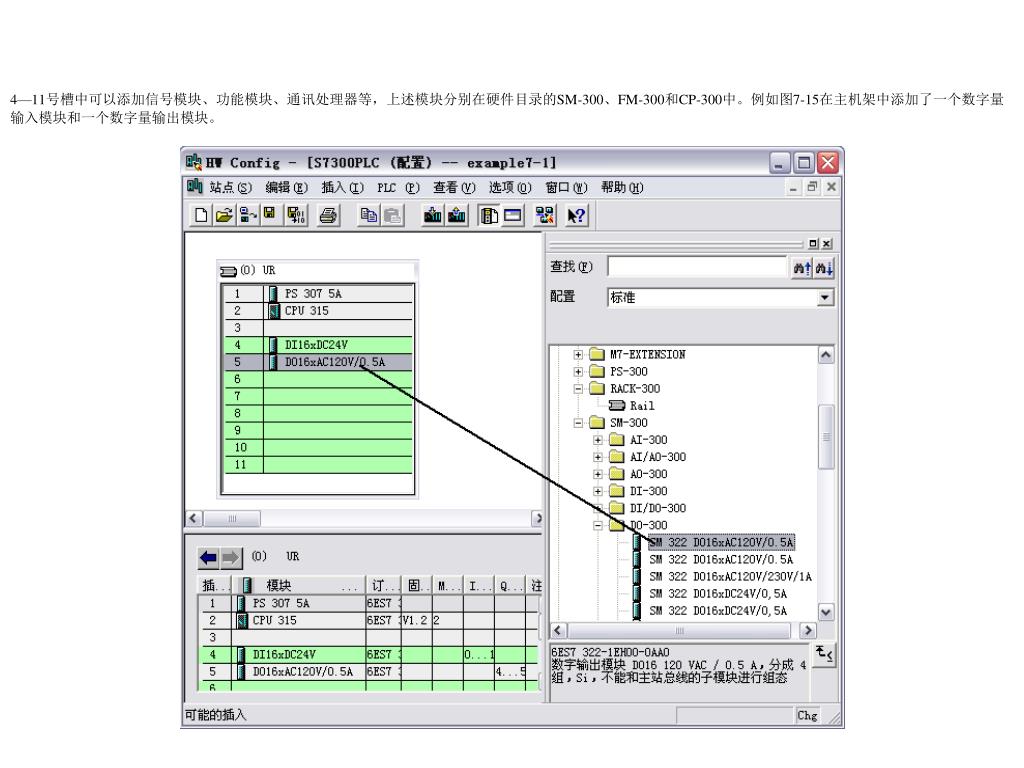Click the (0) UR rack header icon
1024x768 pixels.
click(229, 270)
